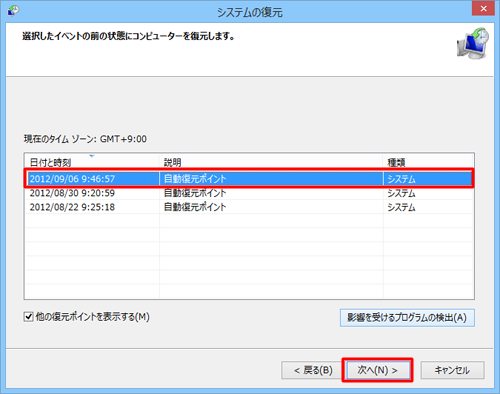
Task: Select restore point 2012/09/06 9:46:57
Action: pyautogui.click(x=249, y=179)
